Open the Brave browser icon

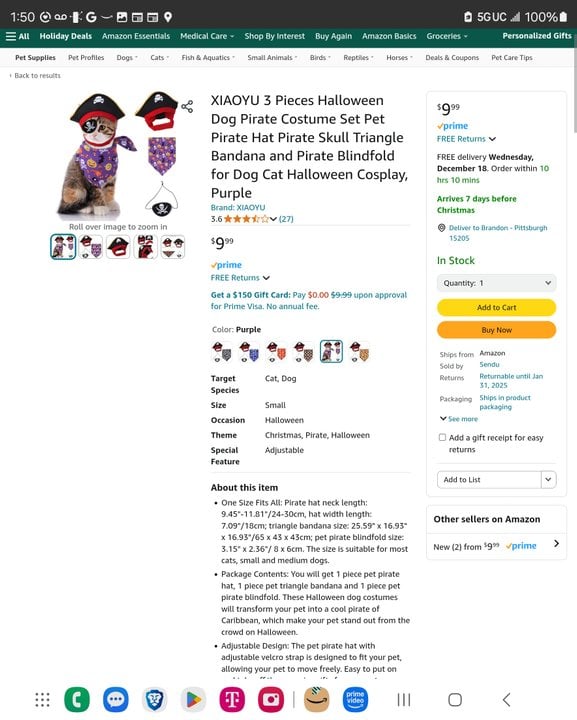[x=154, y=699]
